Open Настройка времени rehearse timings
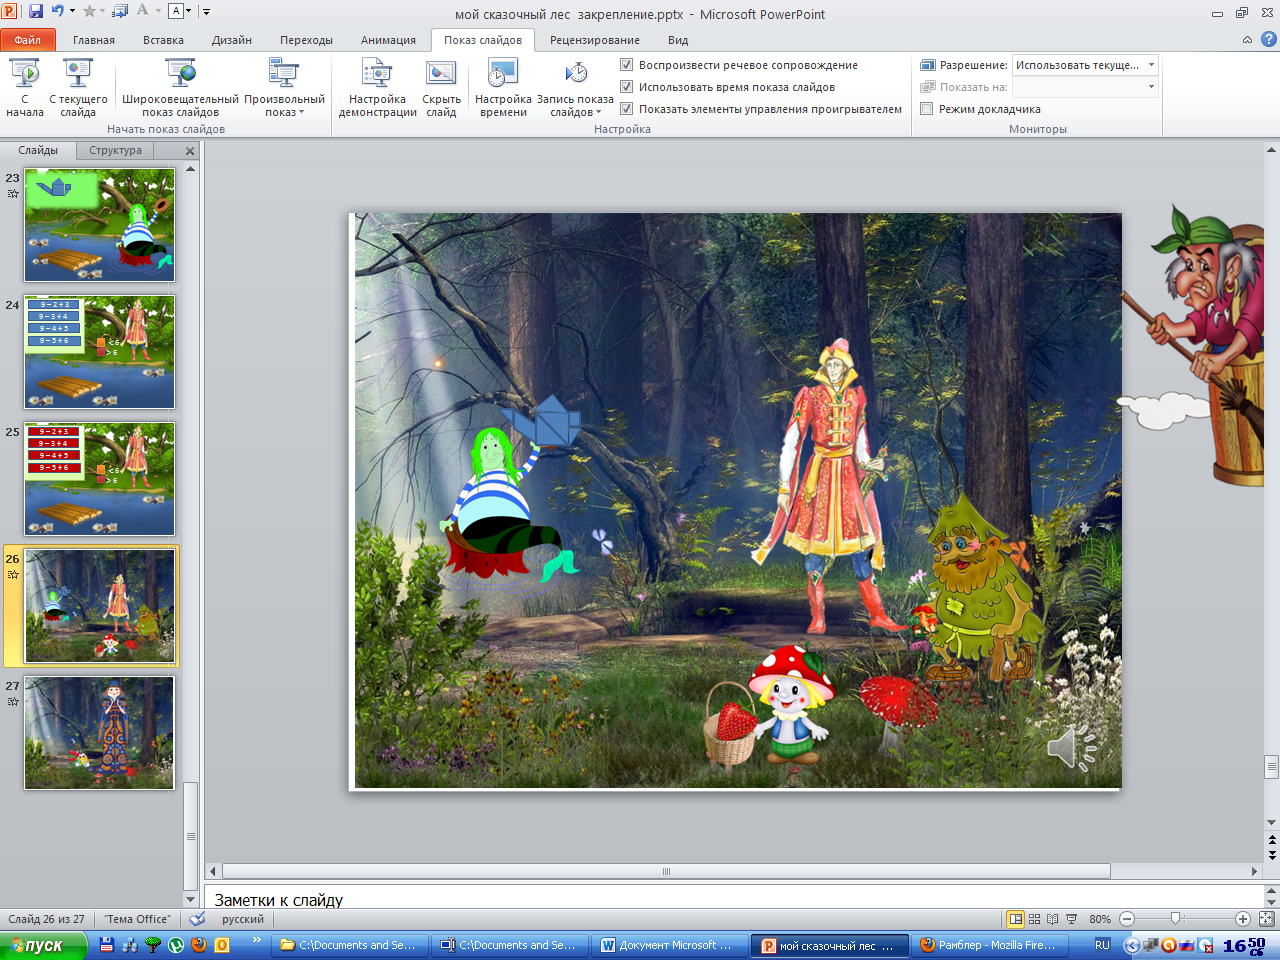The image size is (1280, 960). coord(503,88)
